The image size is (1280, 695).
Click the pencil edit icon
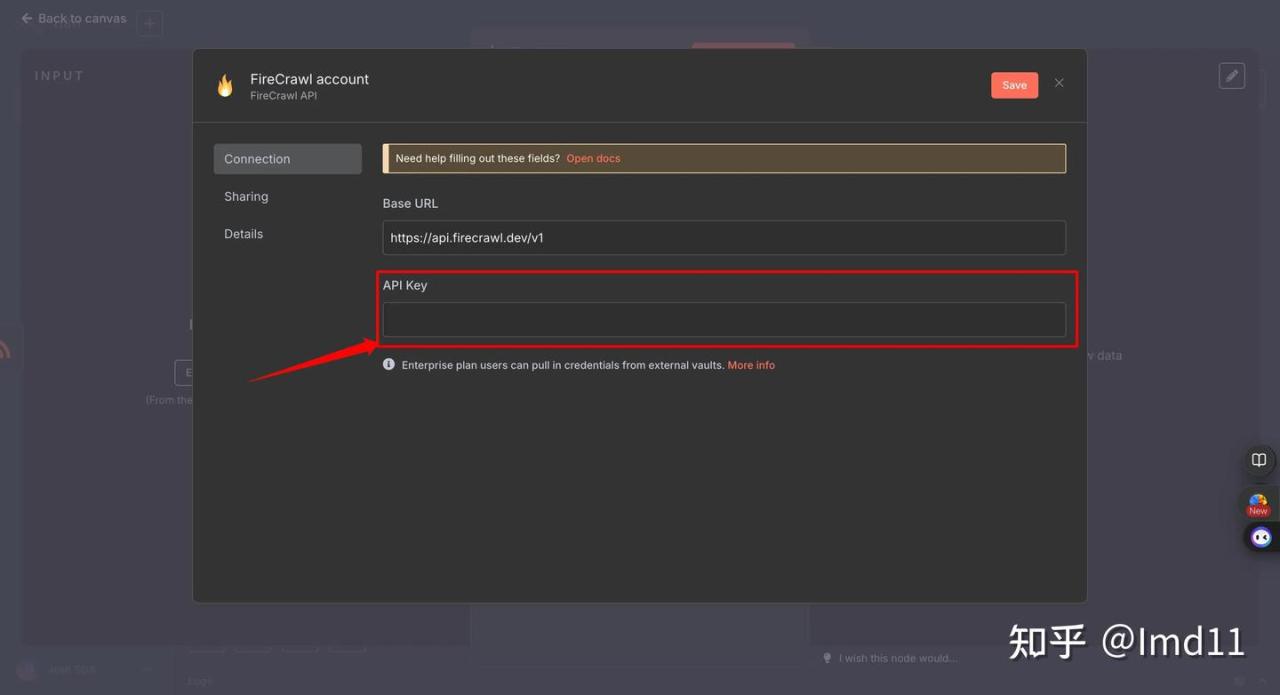point(1232,76)
